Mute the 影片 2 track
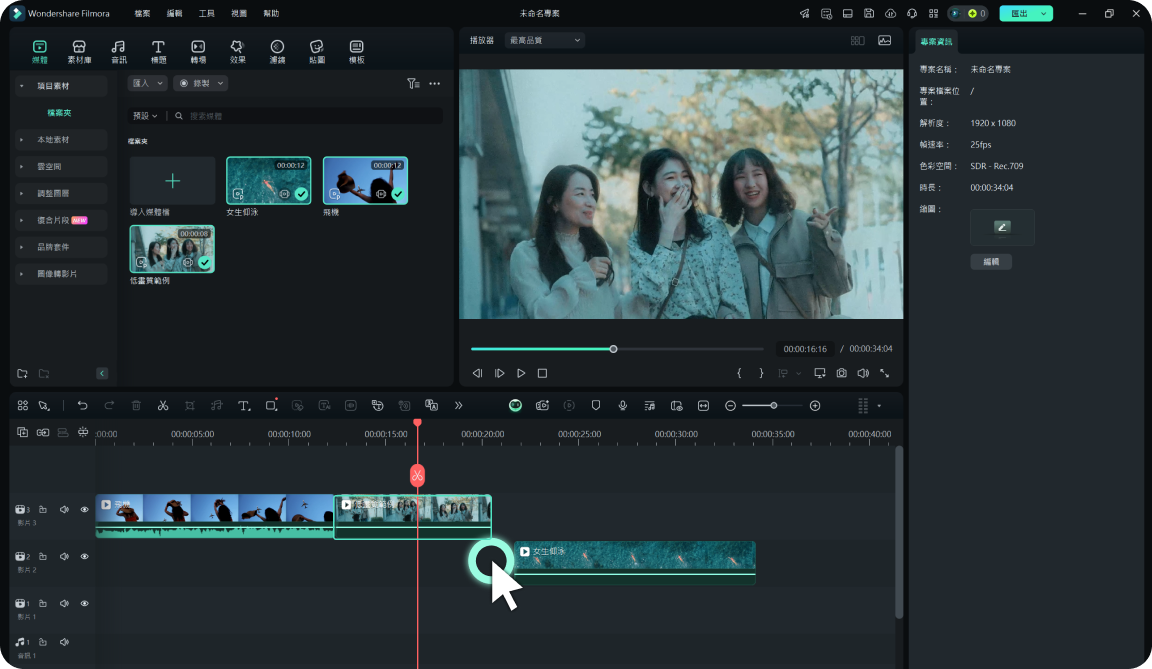The height and width of the screenshot is (669, 1152). (64, 557)
